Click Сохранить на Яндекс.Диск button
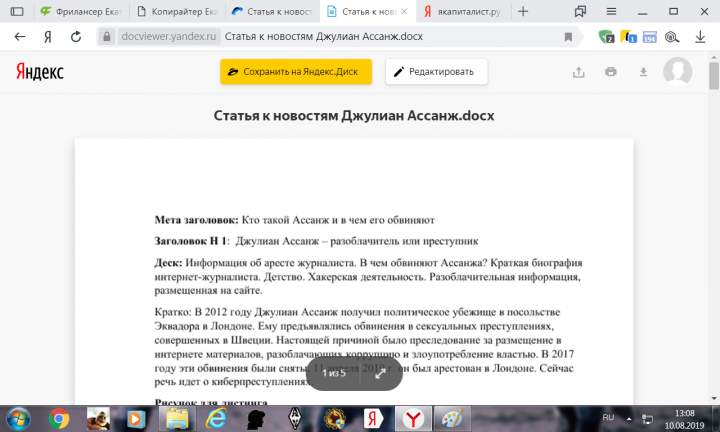Image resolution: width=720 pixels, height=432 pixels. click(x=296, y=72)
